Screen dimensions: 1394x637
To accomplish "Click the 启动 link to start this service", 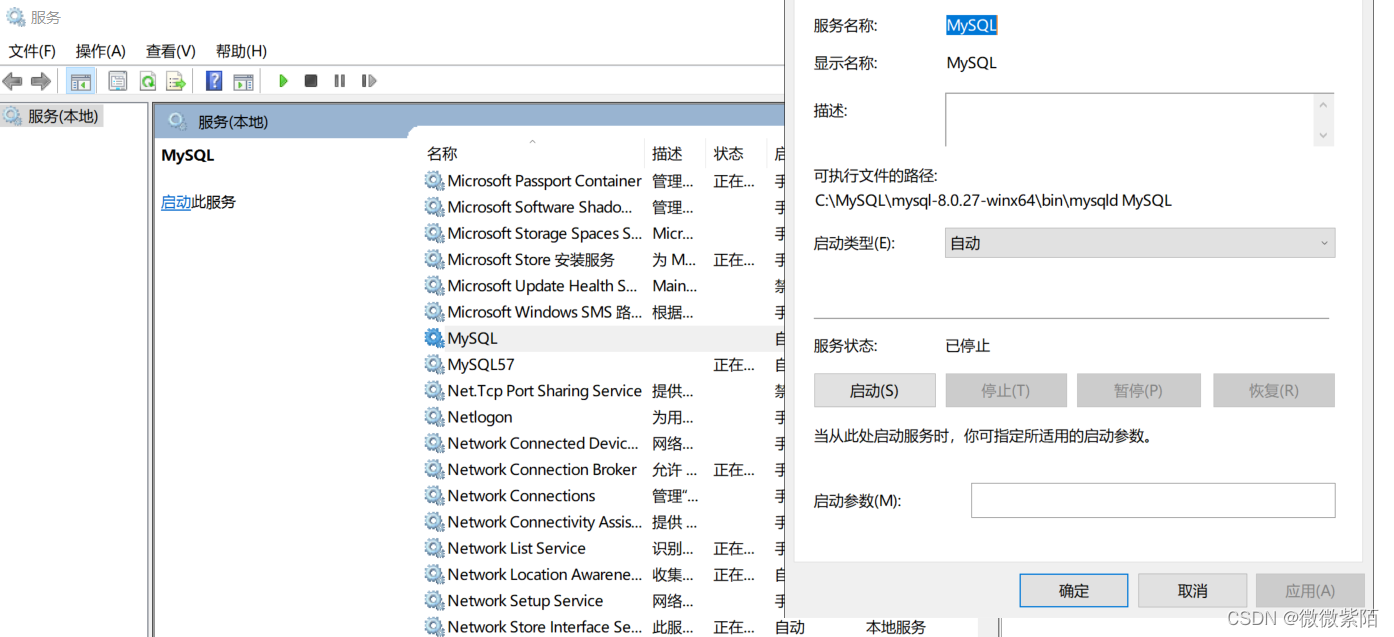I will 176,202.
